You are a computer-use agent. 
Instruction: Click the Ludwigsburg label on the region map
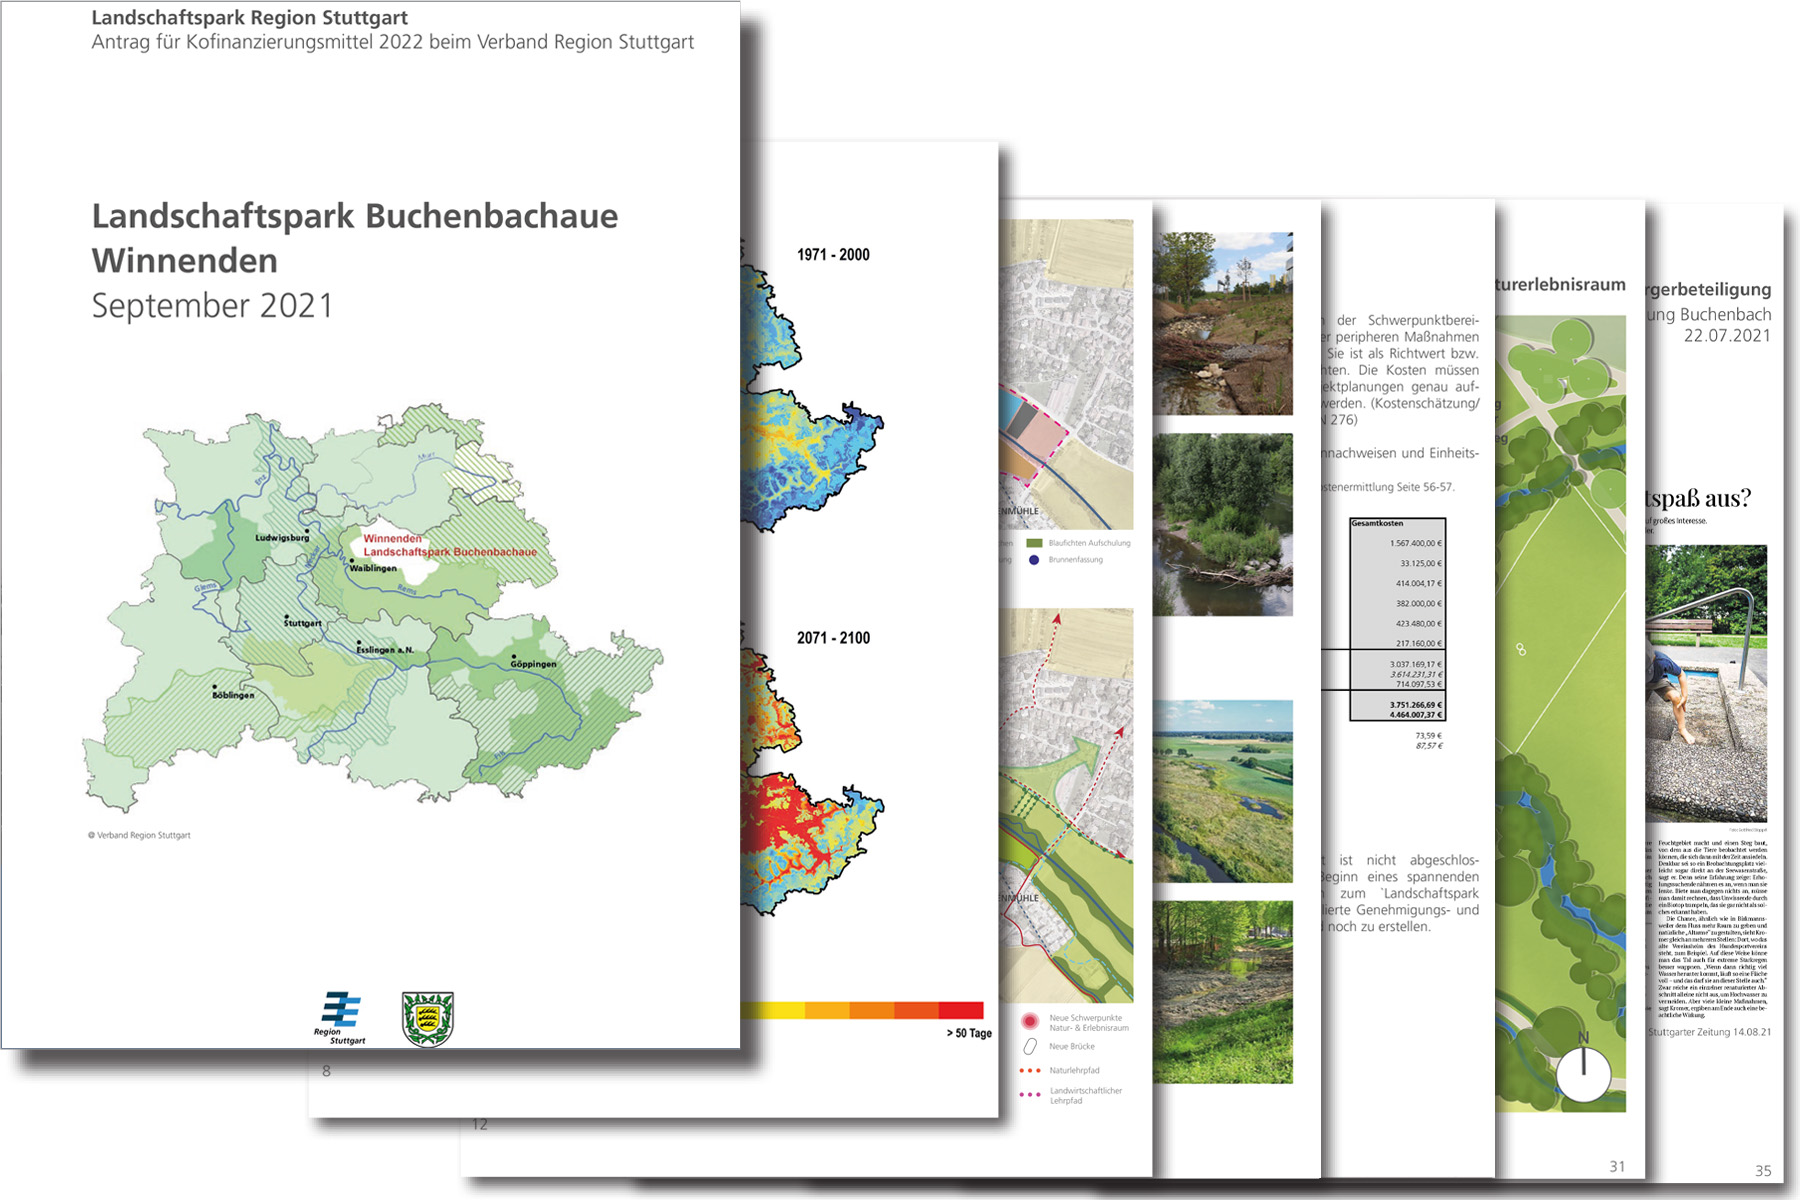pos(282,538)
